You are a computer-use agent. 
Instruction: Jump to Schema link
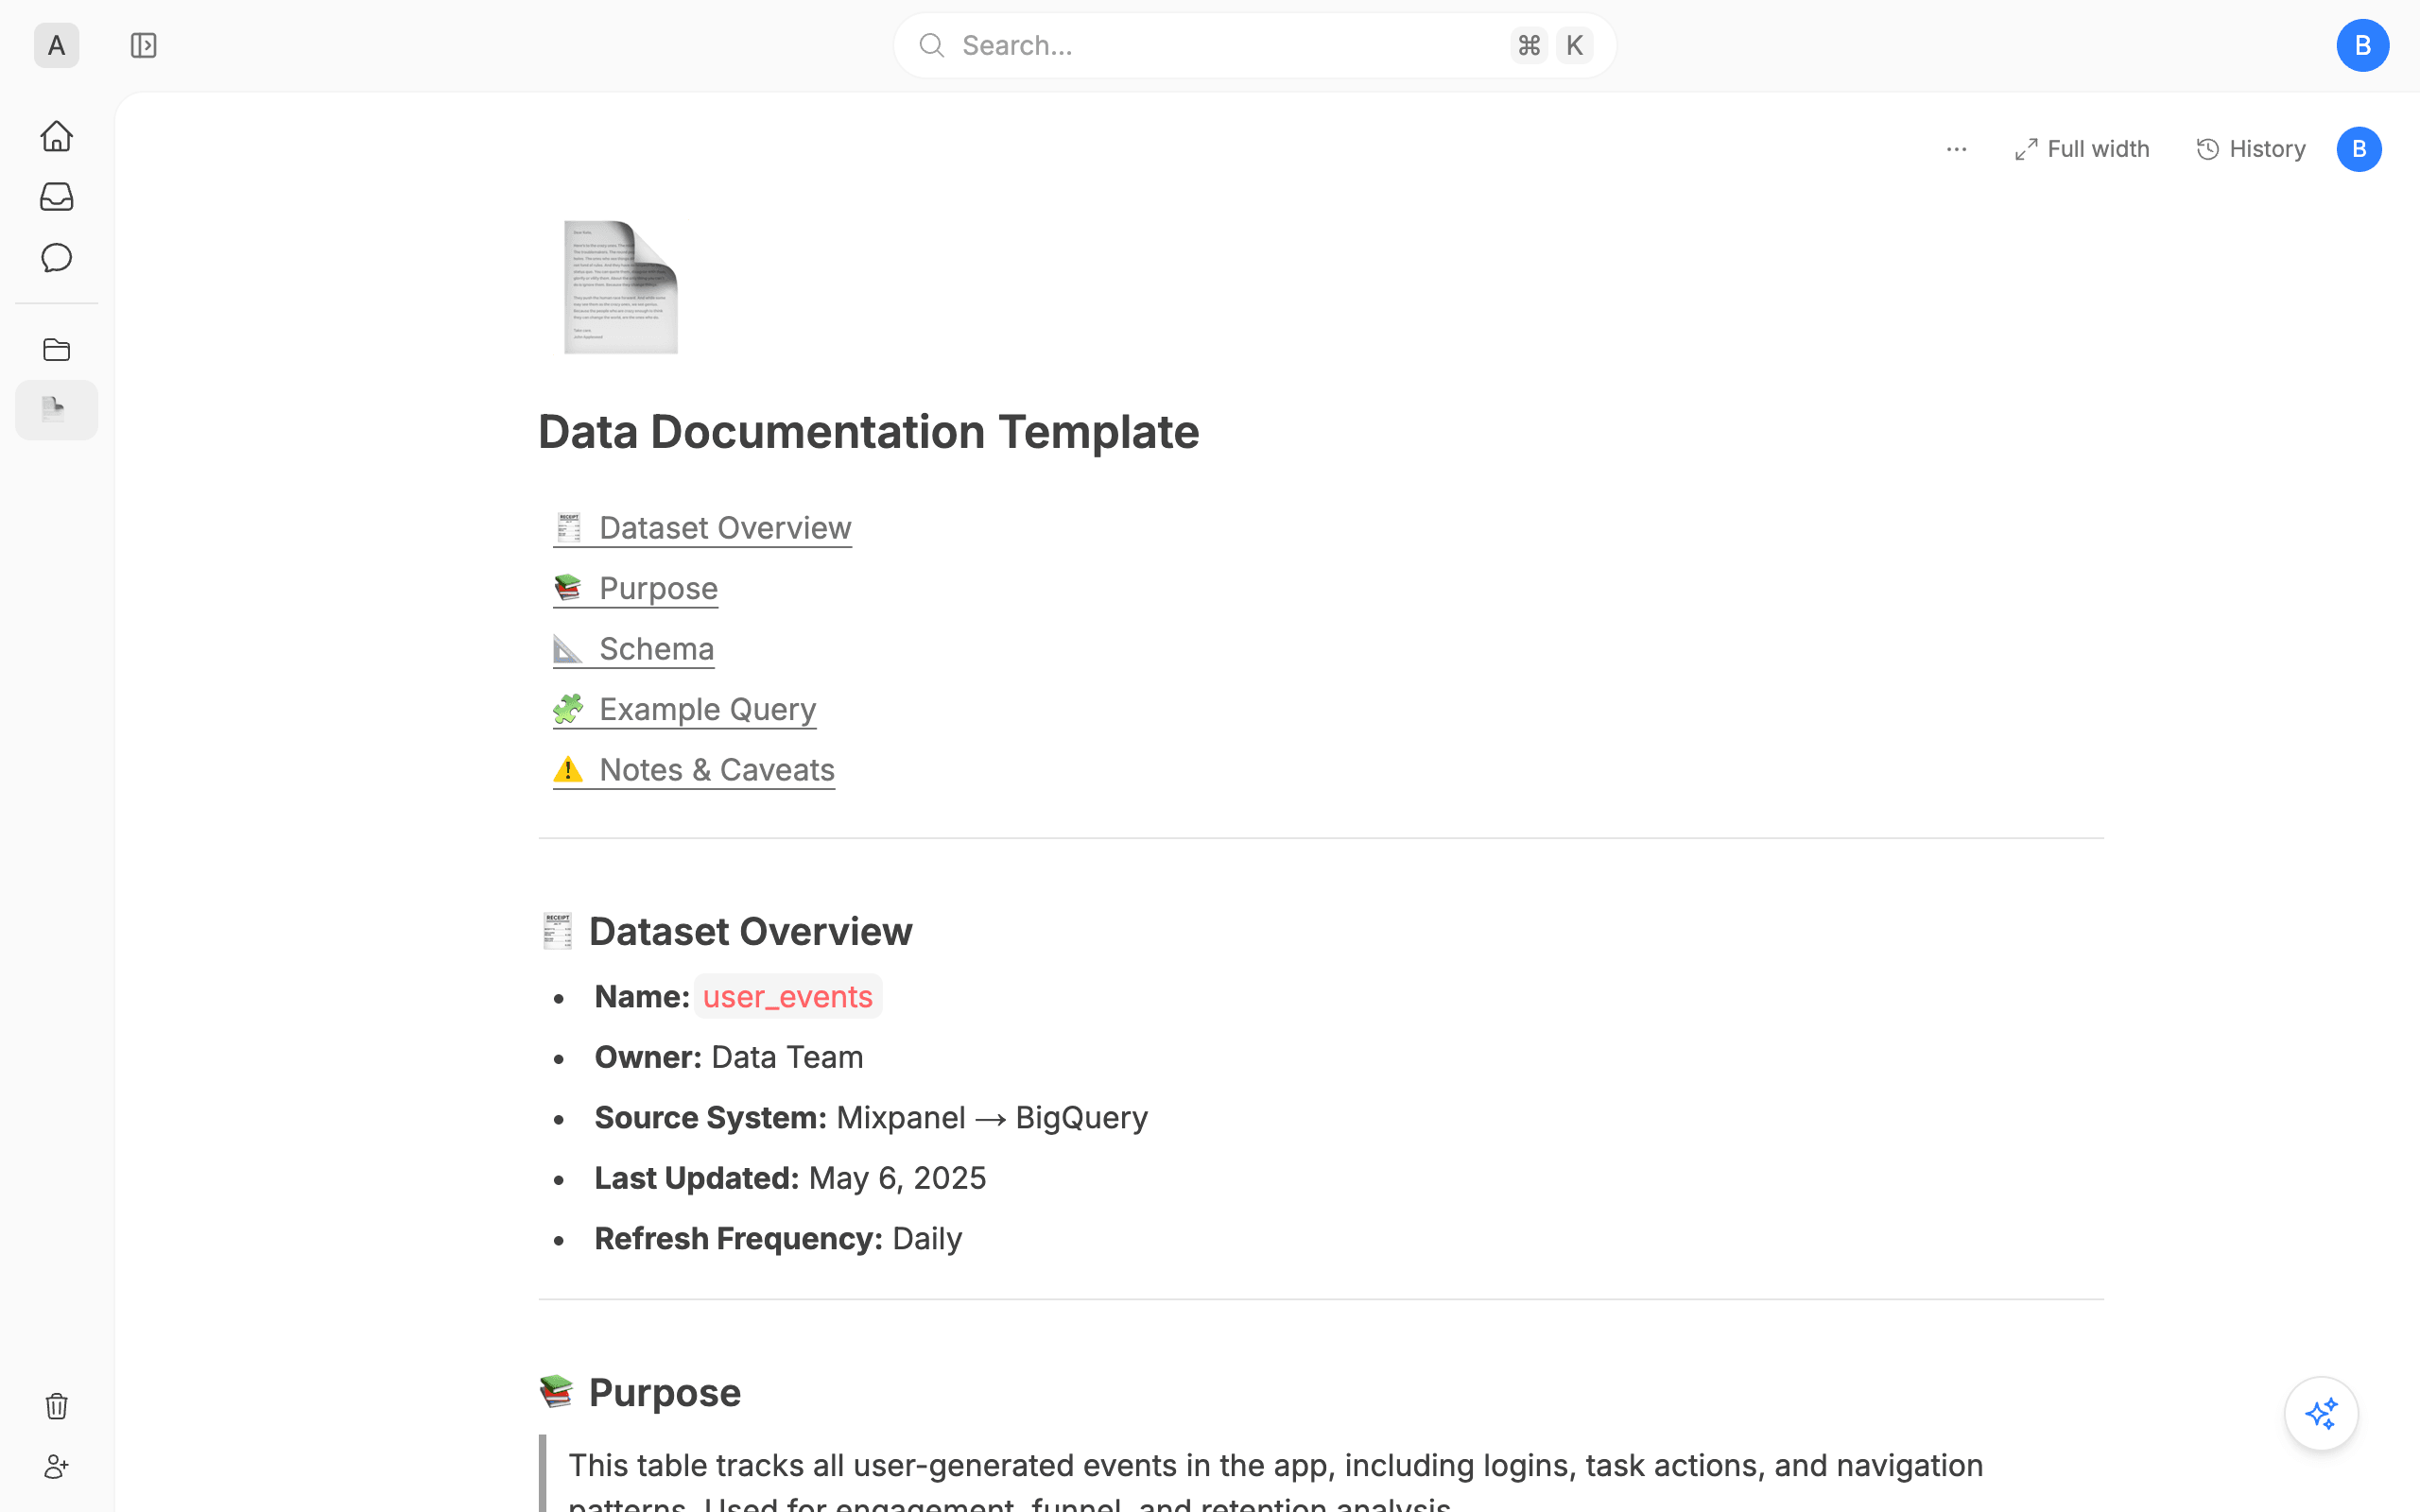coord(633,648)
